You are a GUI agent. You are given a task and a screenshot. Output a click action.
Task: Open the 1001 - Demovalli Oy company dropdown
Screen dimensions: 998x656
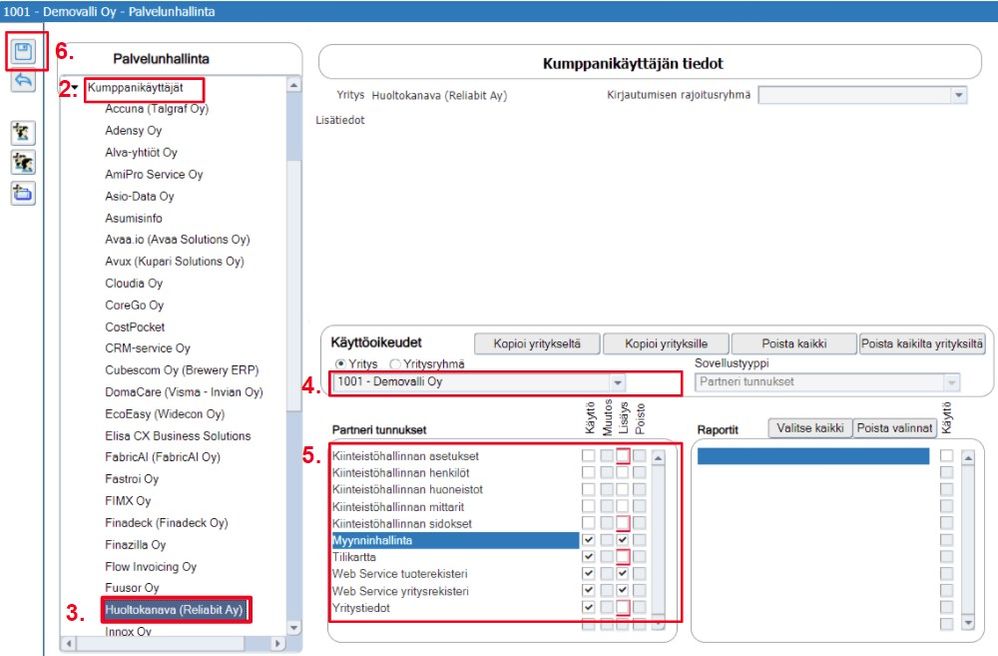click(x=617, y=382)
